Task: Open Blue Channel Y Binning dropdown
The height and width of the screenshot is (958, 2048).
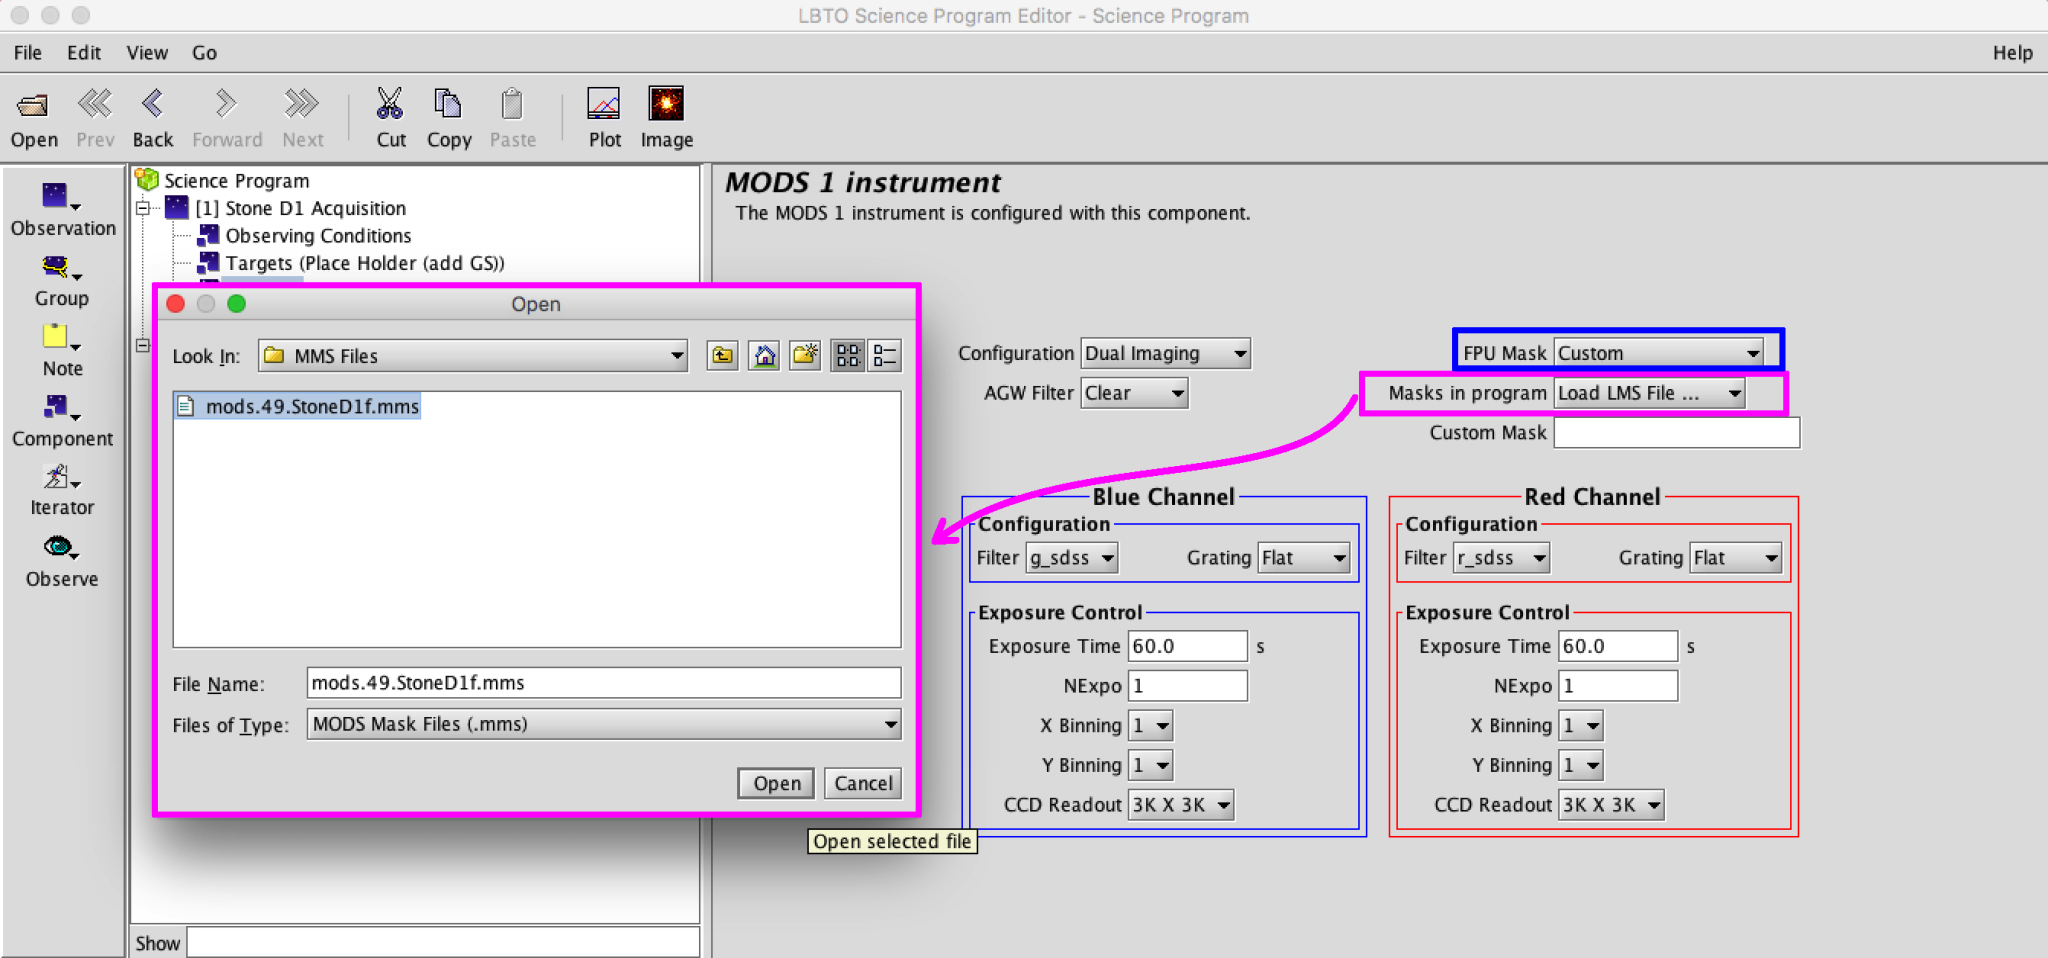Action: (x=1150, y=766)
